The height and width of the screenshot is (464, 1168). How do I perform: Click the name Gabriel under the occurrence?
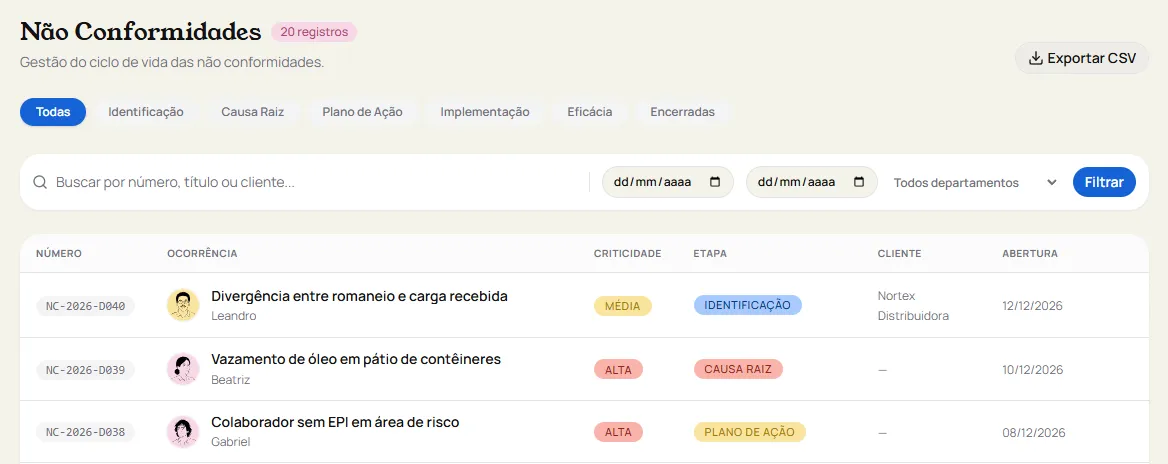(x=231, y=442)
